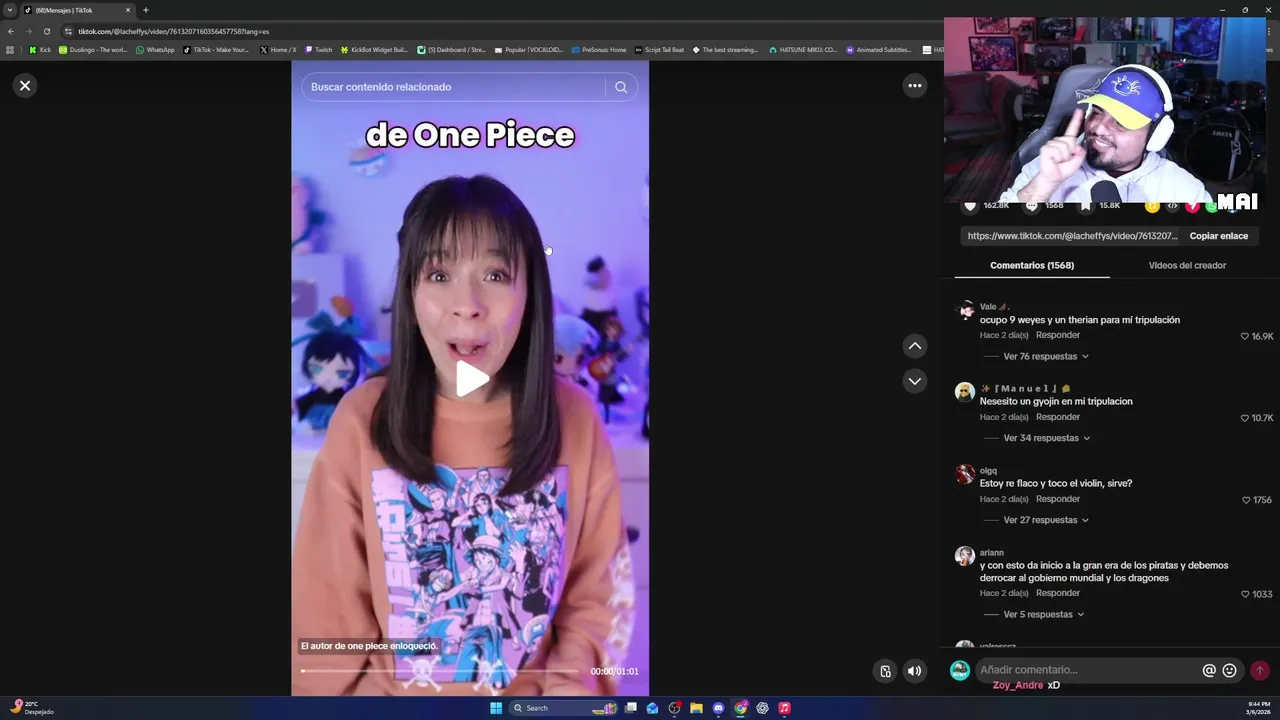Open Manuel's profile avatar
The width and height of the screenshot is (1280, 720).
[965, 392]
